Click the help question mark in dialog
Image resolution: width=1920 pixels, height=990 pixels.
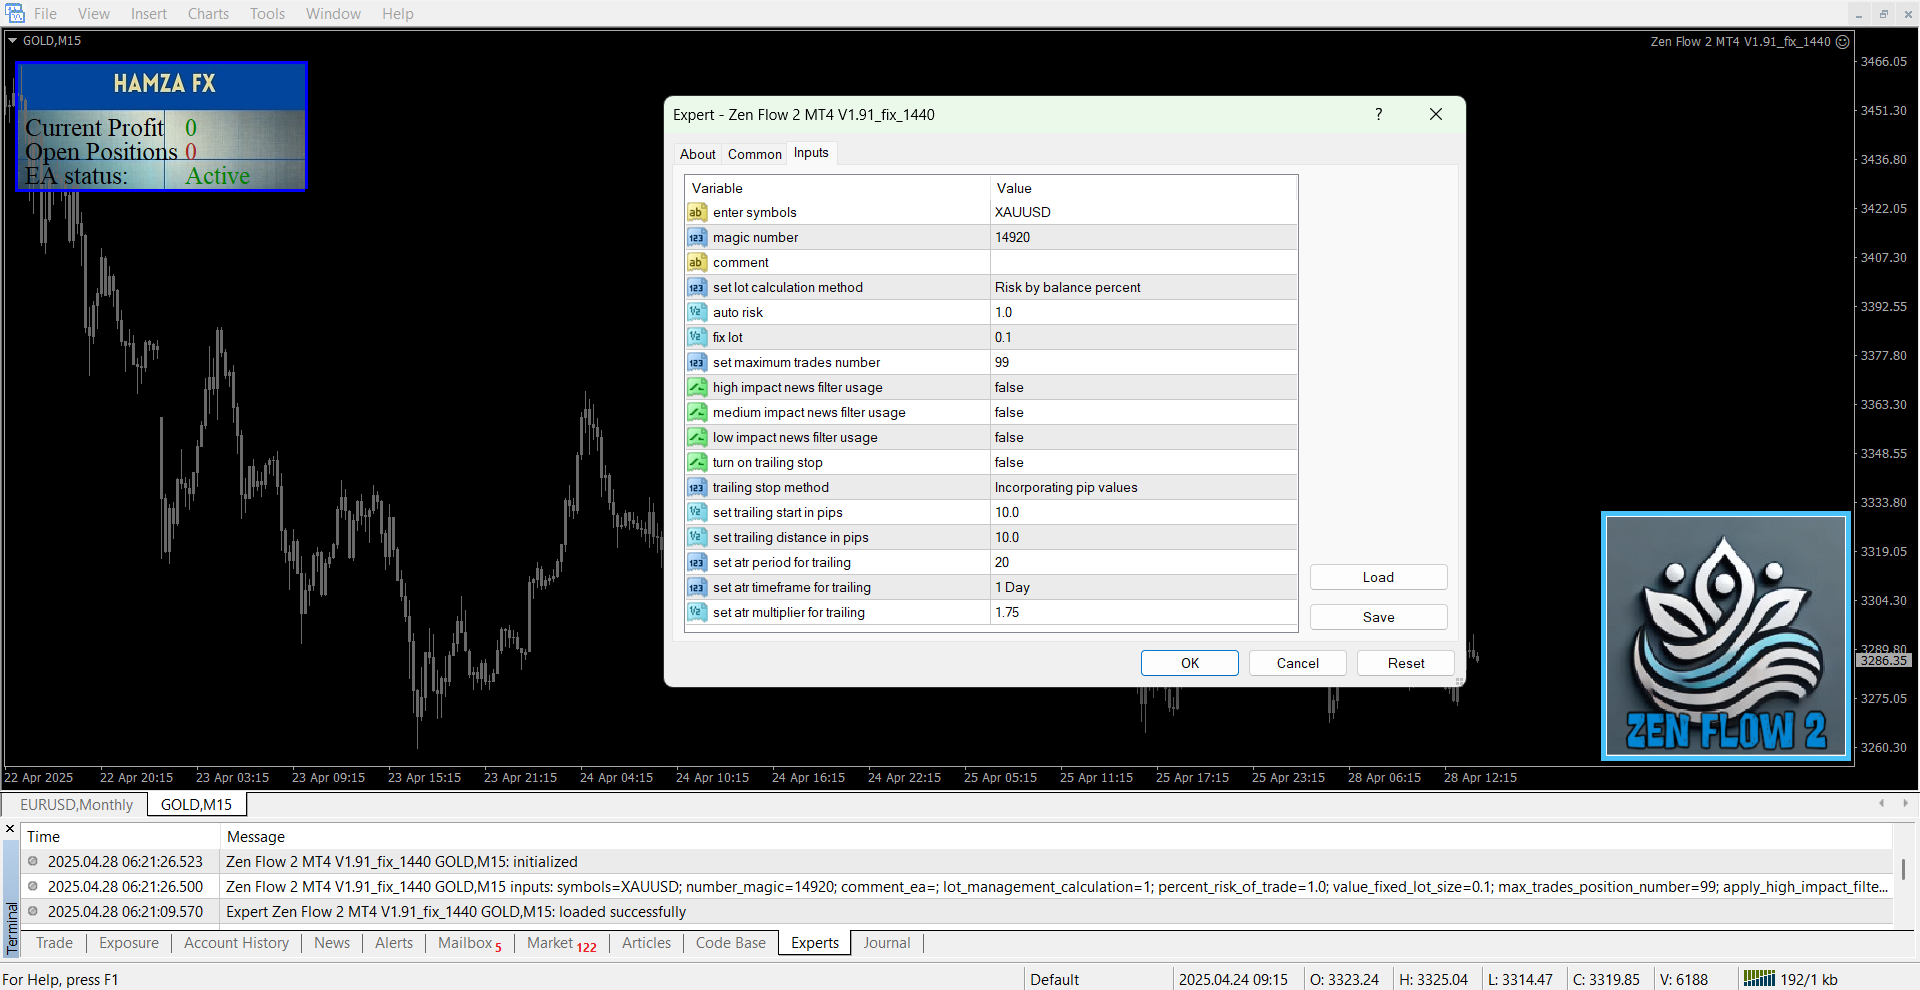click(1378, 114)
